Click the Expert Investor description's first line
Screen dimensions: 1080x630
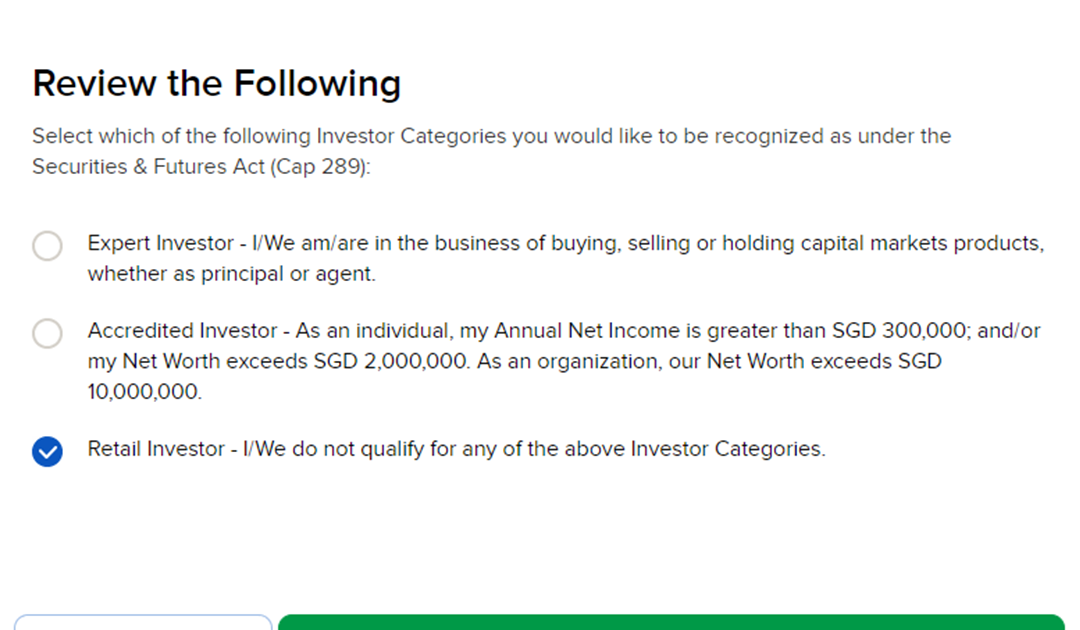[x=565, y=243]
